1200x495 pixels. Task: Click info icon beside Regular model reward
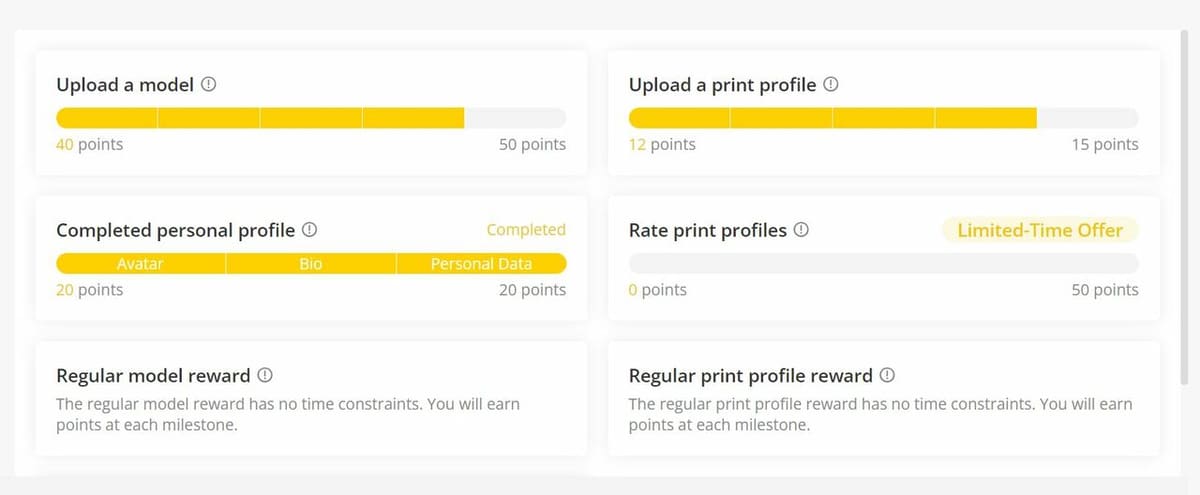265,376
